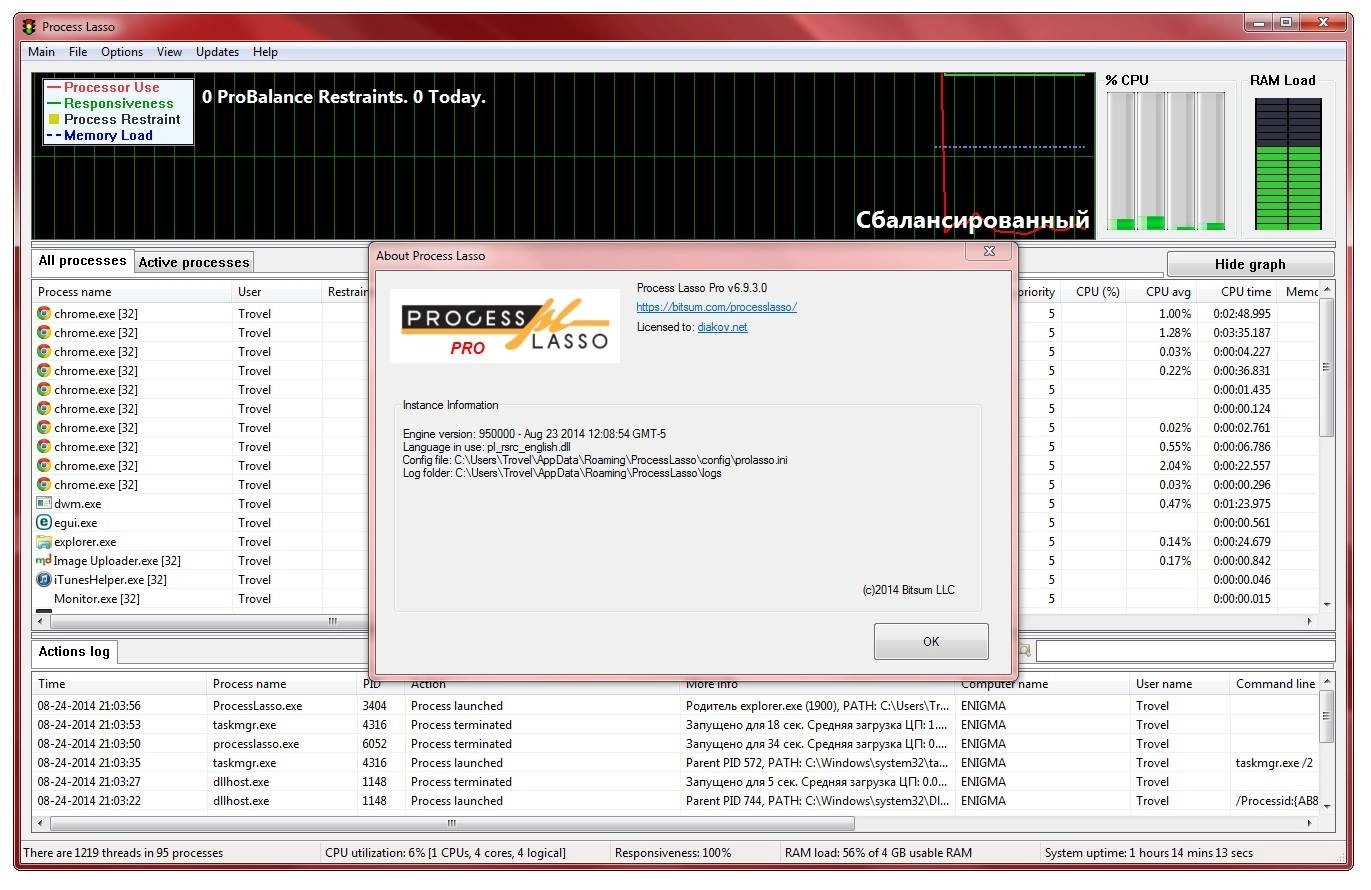Viewport: 1371px width, 890px height.
Task: Click the explorer.exe folder icon
Action: tap(44, 542)
